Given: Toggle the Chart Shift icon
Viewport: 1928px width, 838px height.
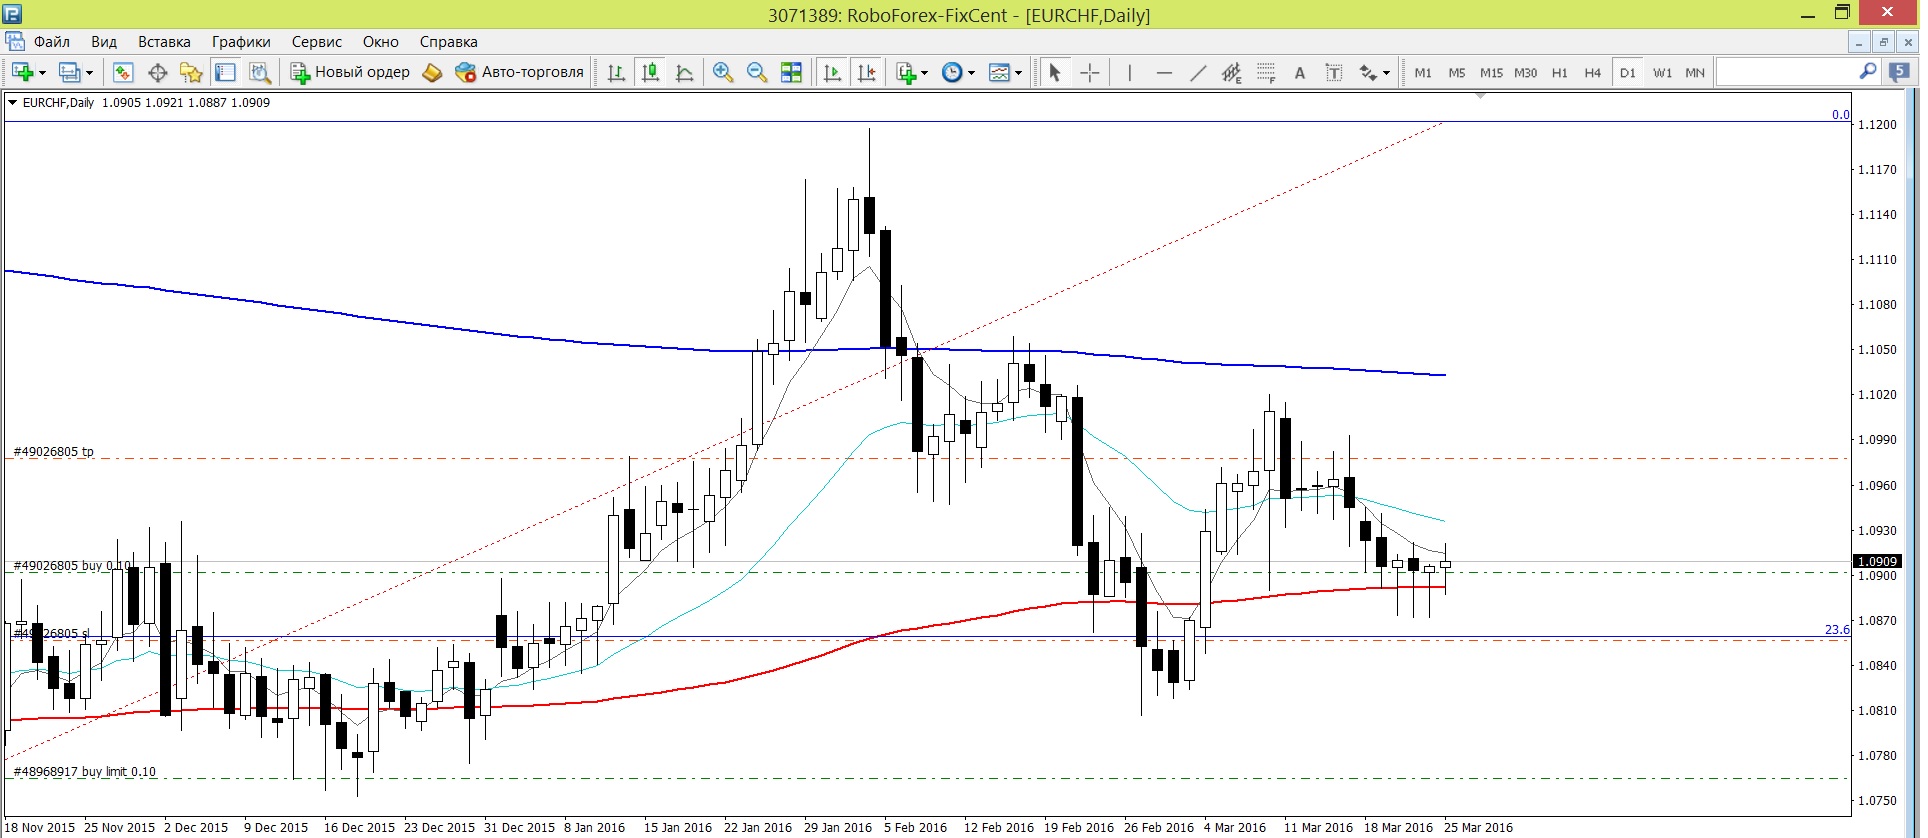Looking at the screenshot, I should 867,72.
